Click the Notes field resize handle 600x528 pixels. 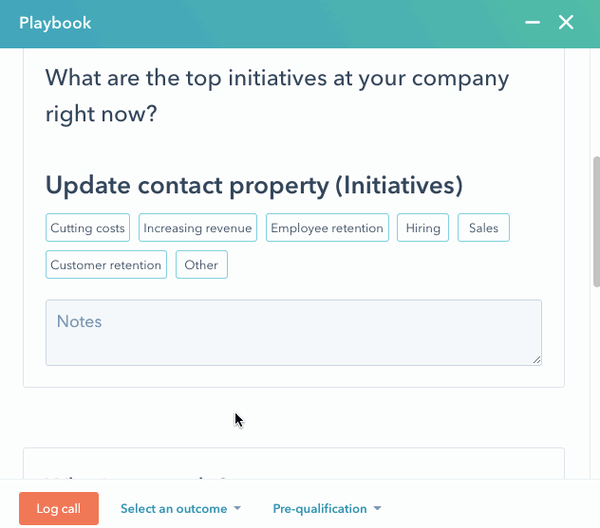click(x=536, y=359)
